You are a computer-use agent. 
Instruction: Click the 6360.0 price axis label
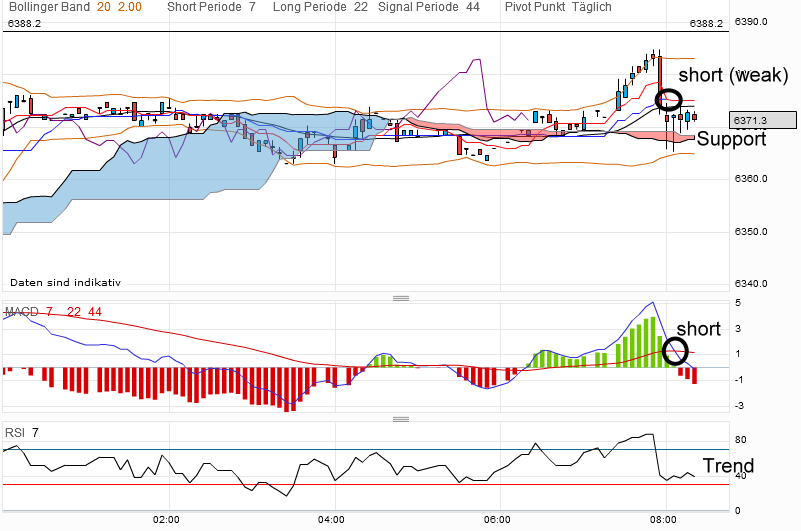click(751, 179)
